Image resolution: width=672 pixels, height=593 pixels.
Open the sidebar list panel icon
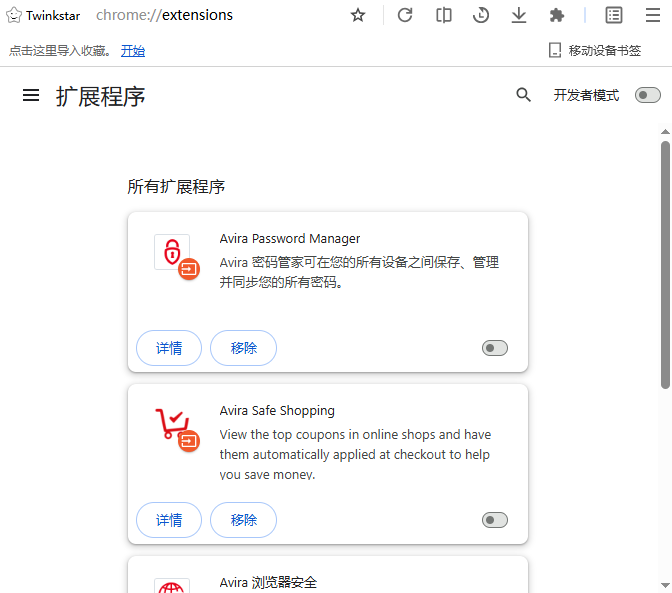pyautogui.click(x=614, y=15)
